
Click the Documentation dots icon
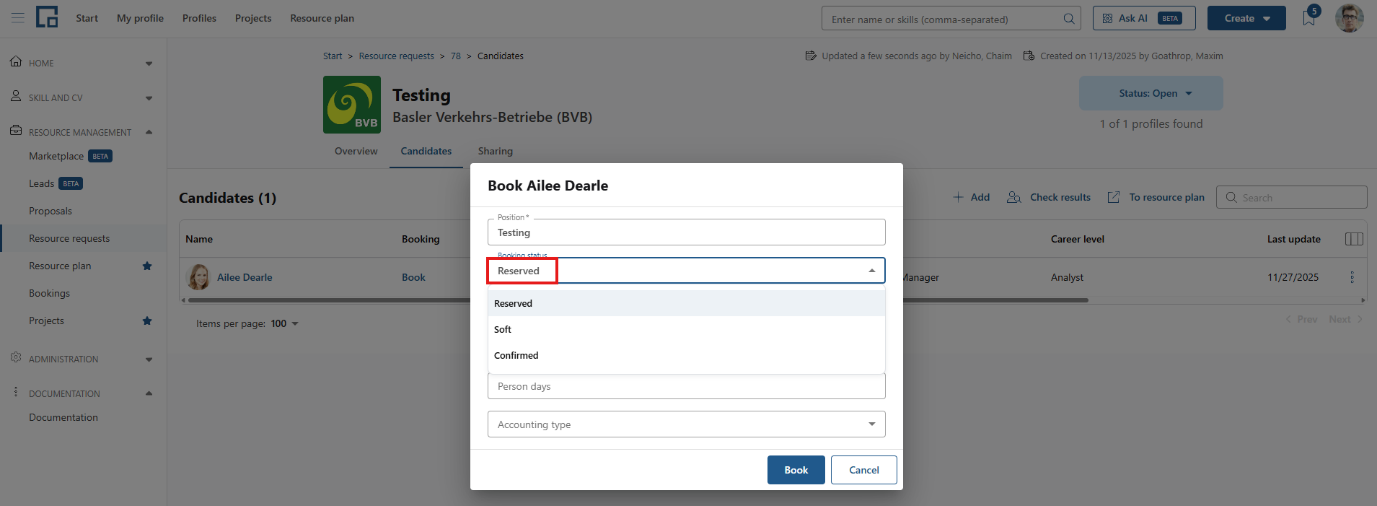point(16,393)
